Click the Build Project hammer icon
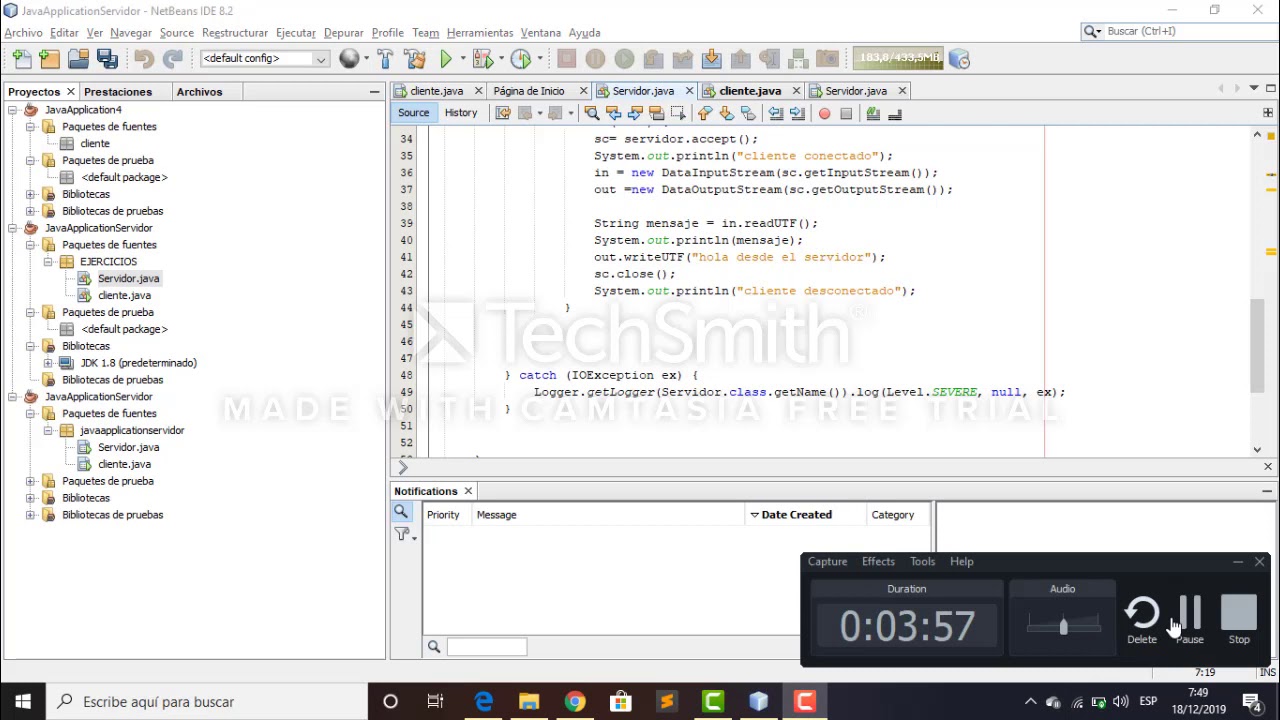The image size is (1280, 720). [385, 59]
